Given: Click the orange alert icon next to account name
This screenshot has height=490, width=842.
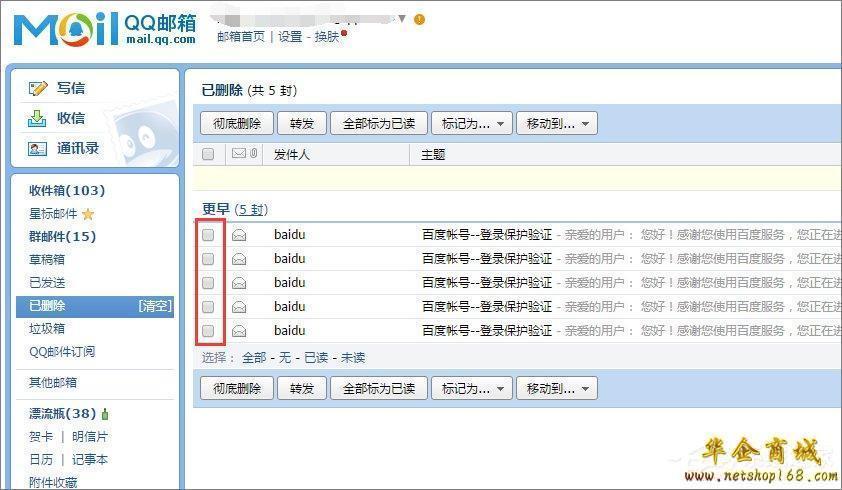Looking at the screenshot, I should click(x=419, y=19).
